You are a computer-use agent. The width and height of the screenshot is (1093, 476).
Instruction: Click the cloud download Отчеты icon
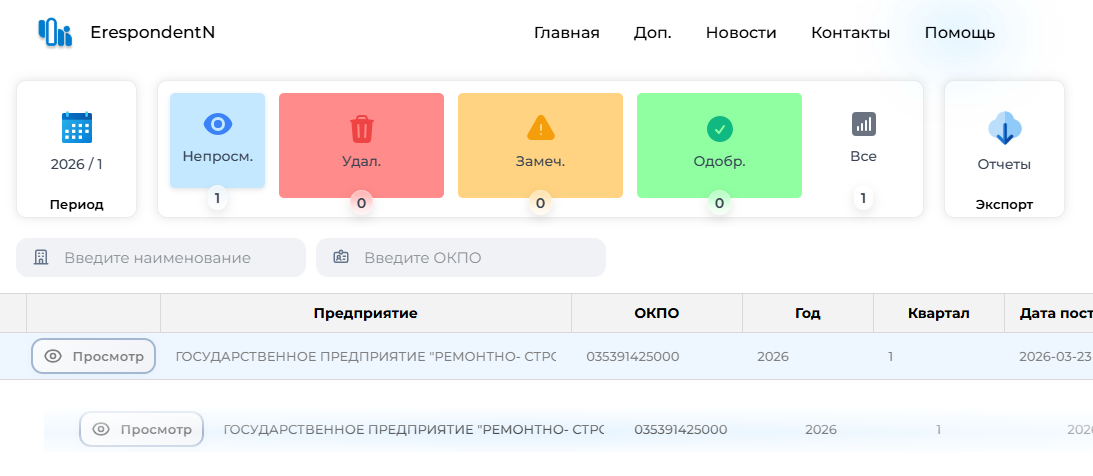[1004, 128]
